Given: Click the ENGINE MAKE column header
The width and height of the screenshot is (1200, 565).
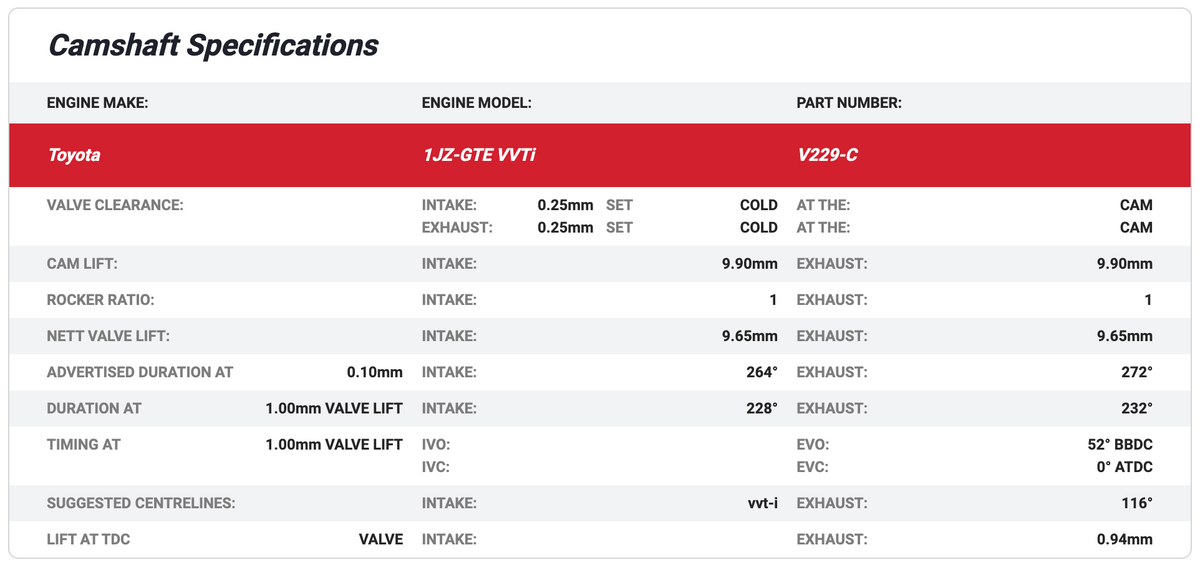Looking at the screenshot, I should (x=97, y=103).
